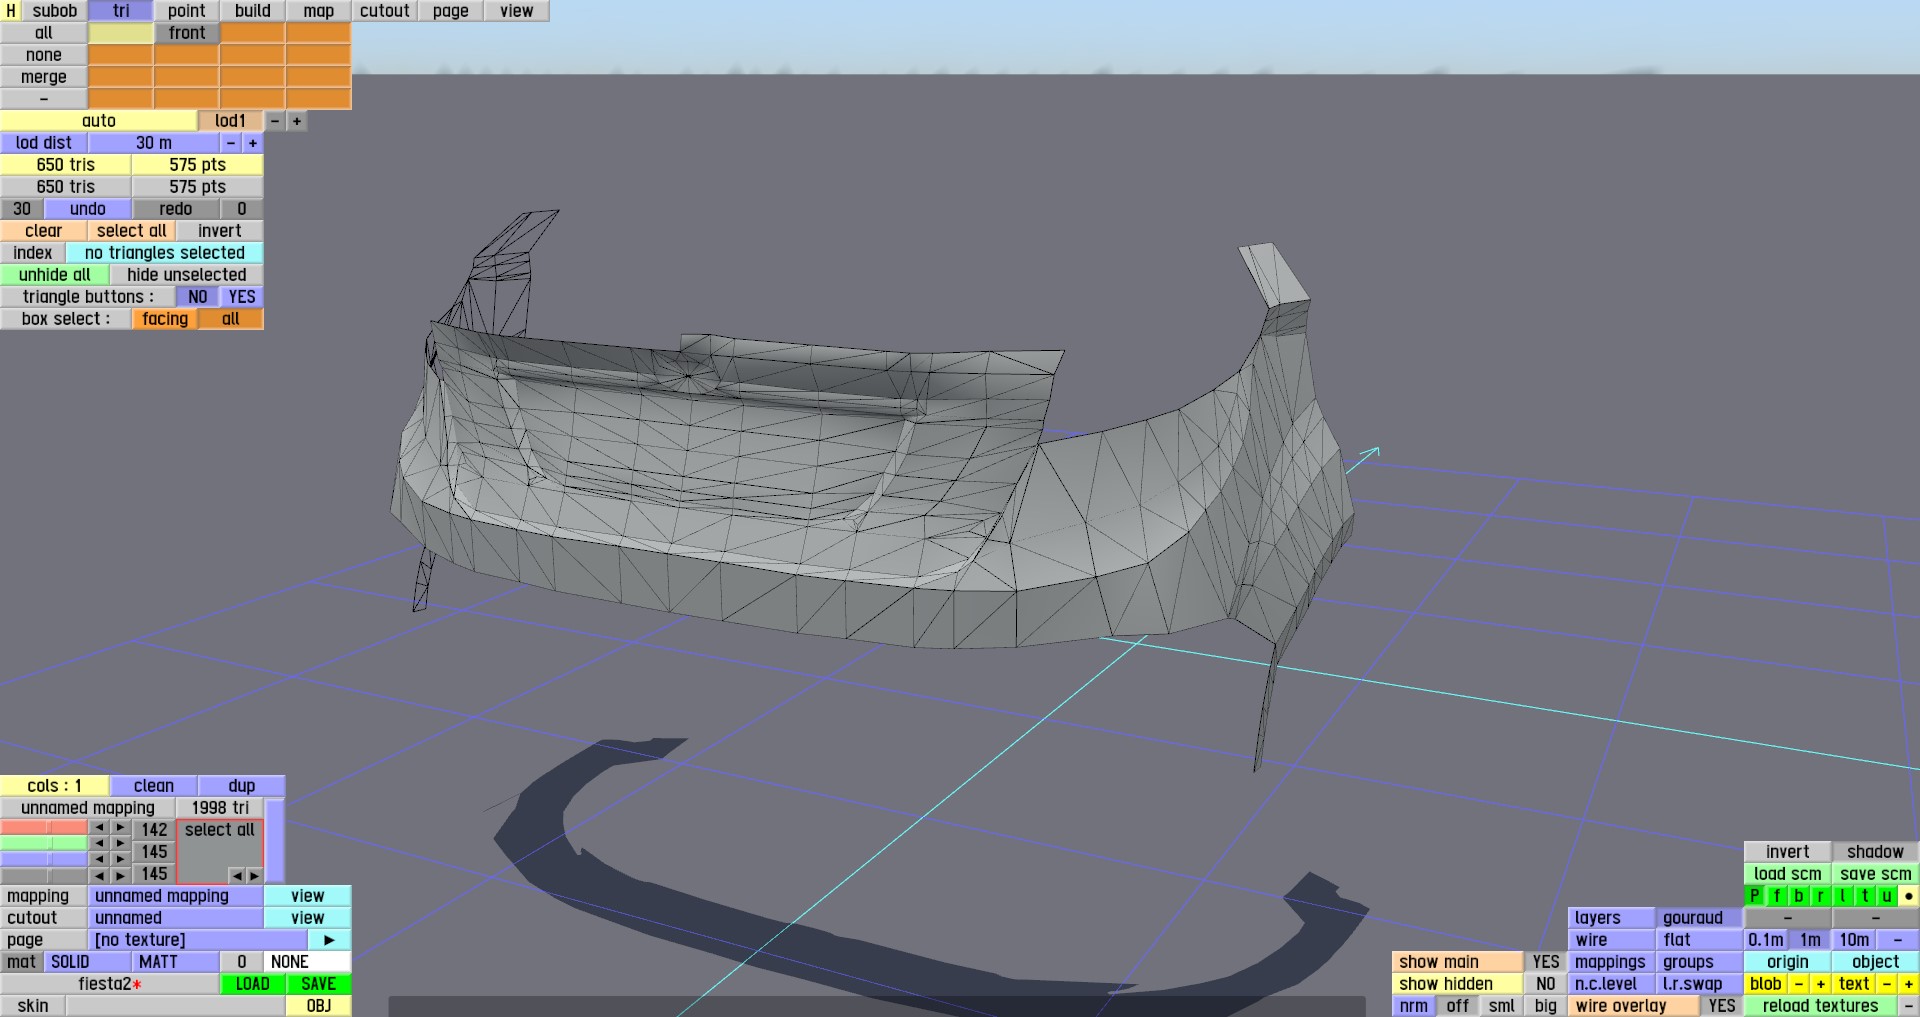Open the page texture arrow
This screenshot has height=1017, width=1920.
coord(329,940)
